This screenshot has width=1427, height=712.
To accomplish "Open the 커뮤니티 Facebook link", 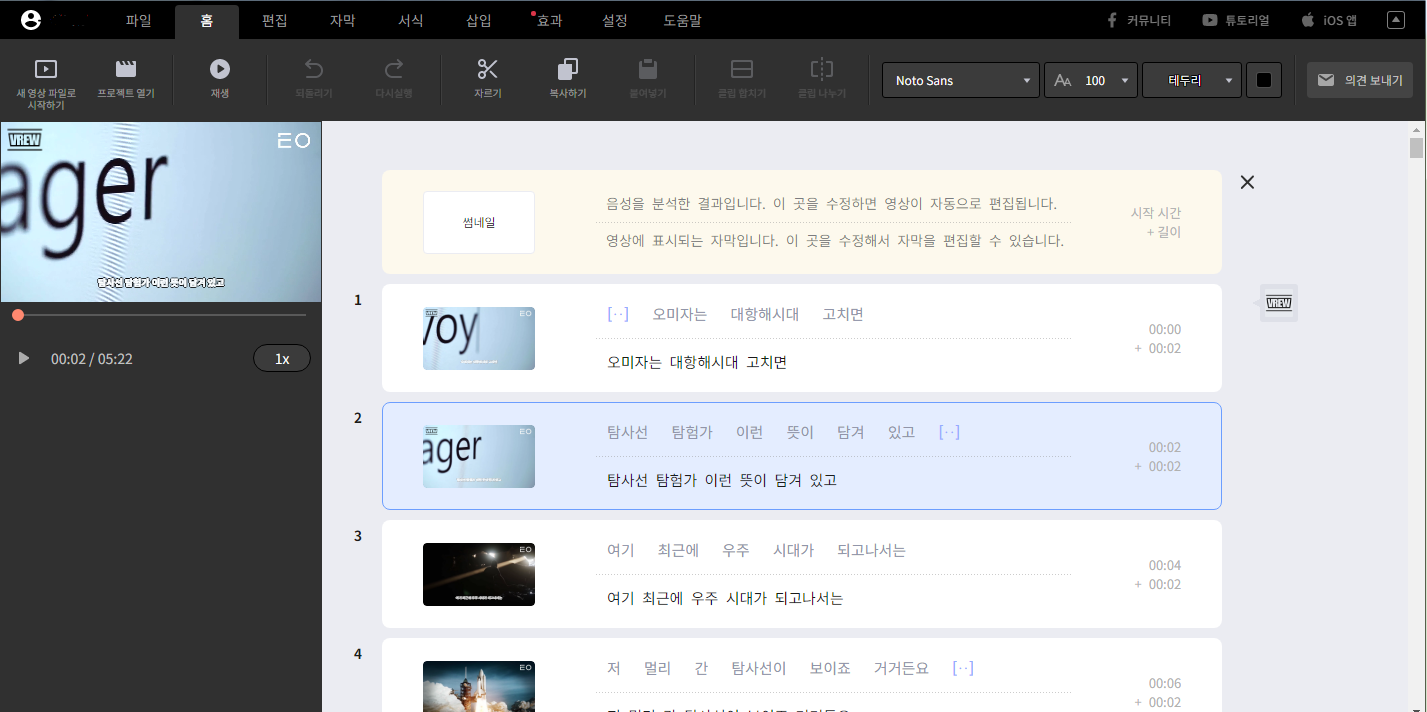I will point(1138,20).
